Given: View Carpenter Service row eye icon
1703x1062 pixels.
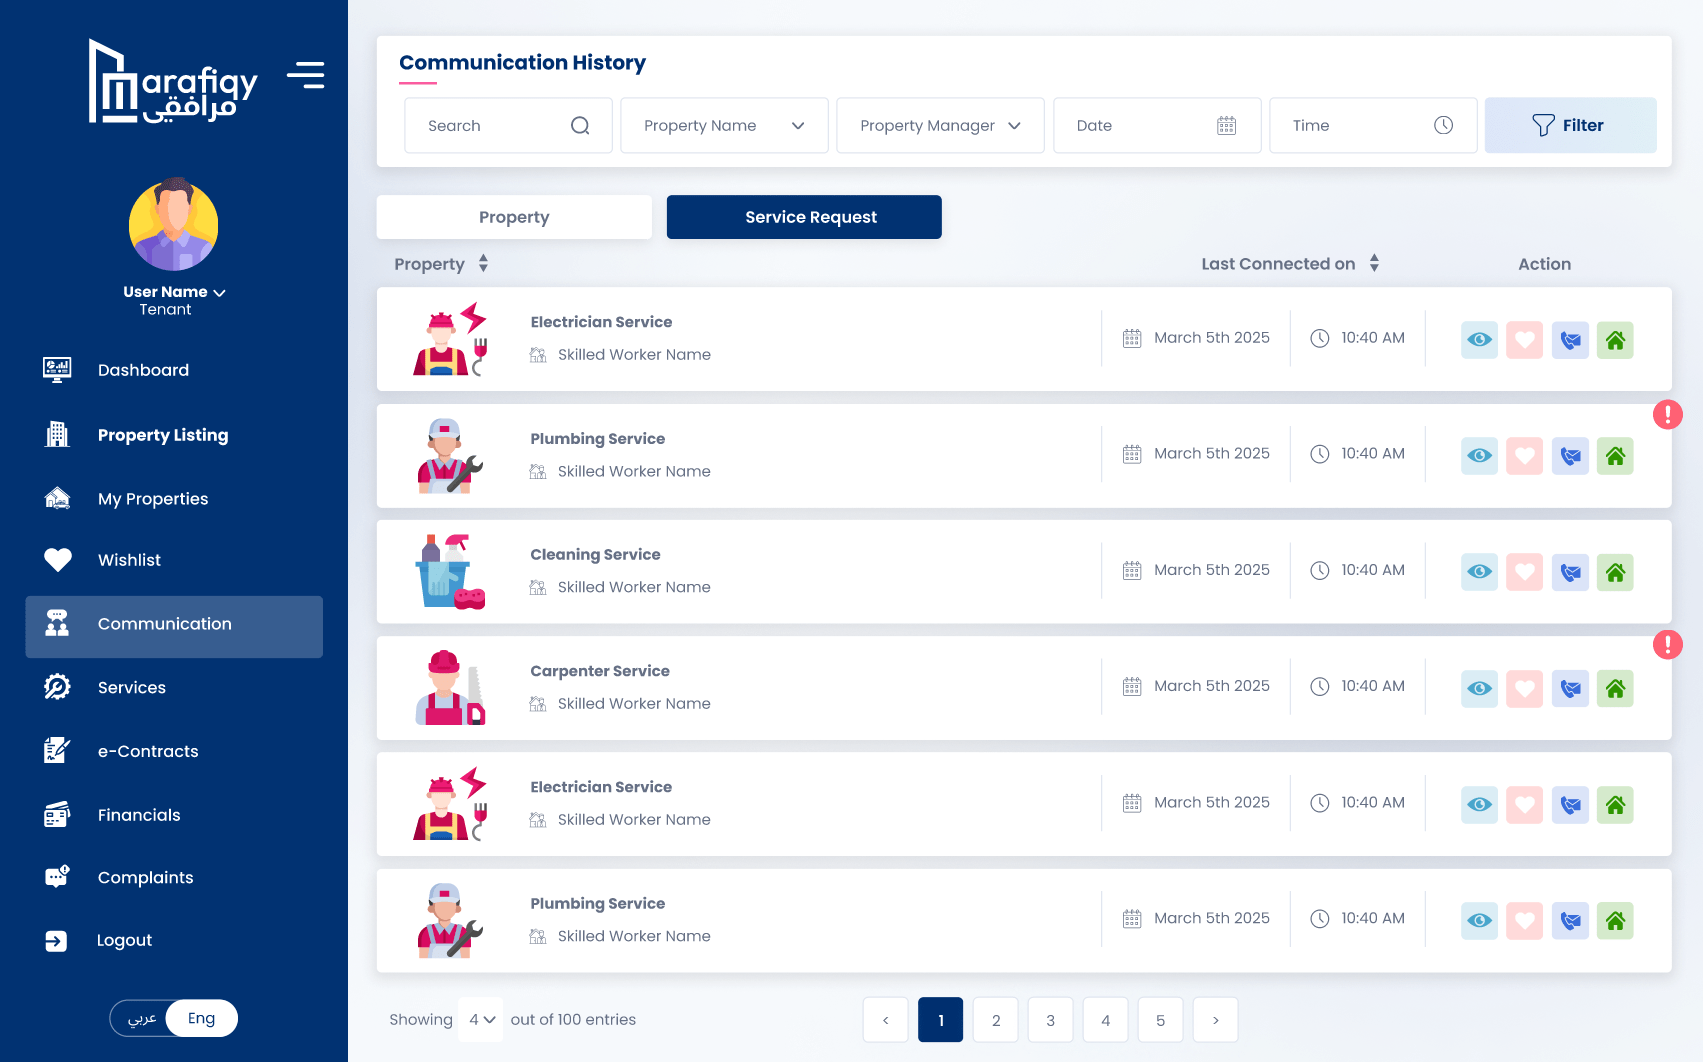Looking at the screenshot, I should click(1479, 688).
